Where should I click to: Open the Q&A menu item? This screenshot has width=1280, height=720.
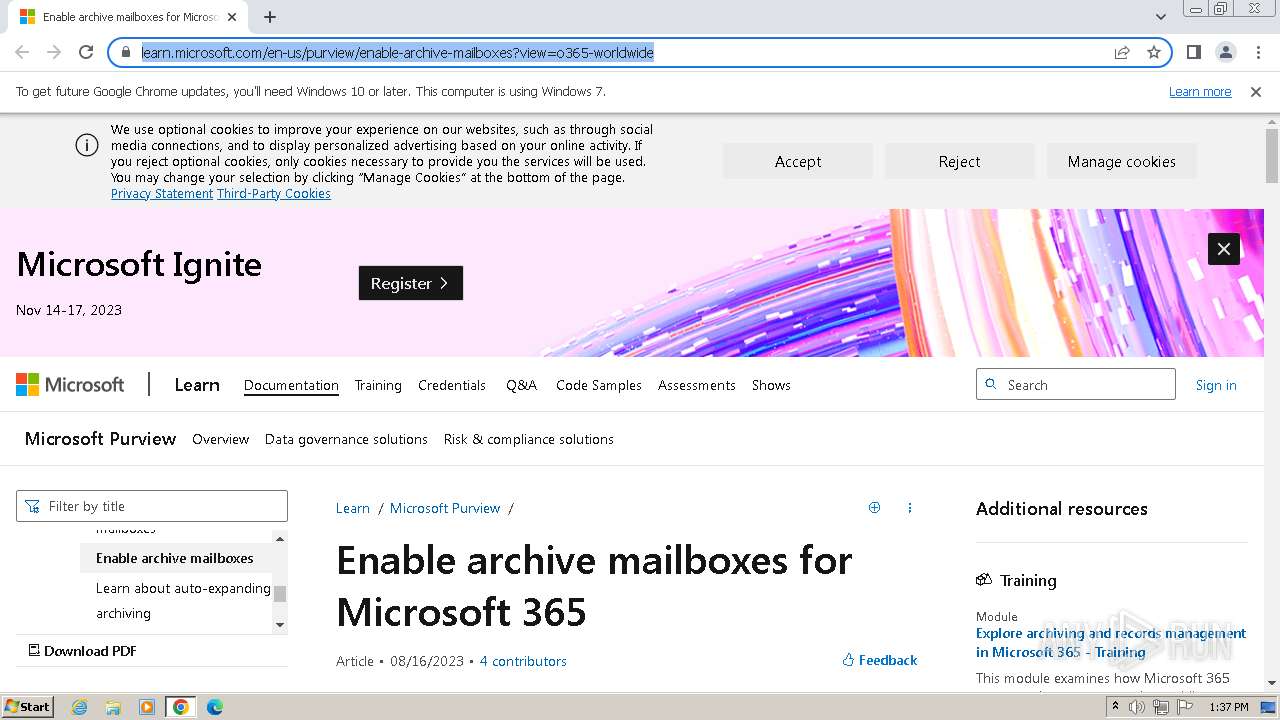coord(521,385)
